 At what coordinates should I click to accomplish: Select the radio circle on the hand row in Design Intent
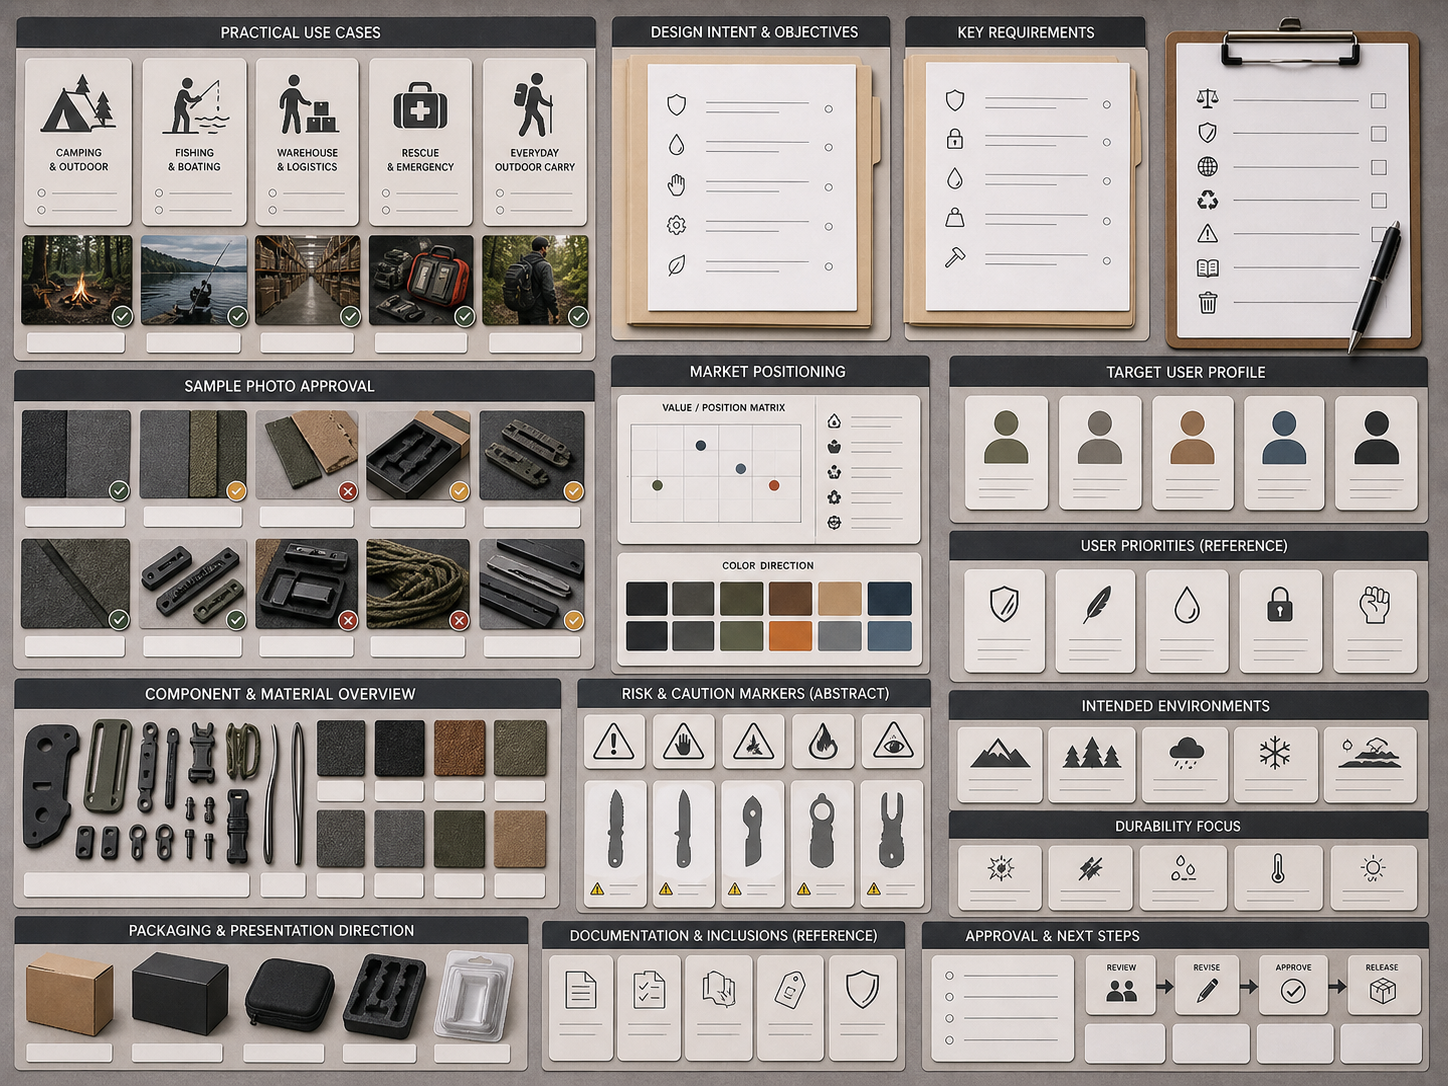(x=828, y=187)
